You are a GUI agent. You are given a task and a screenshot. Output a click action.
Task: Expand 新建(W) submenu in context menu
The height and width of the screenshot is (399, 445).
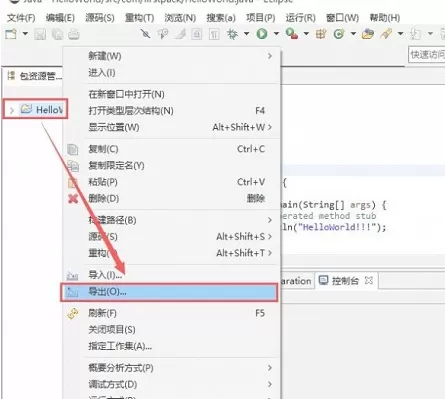pyautogui.click(x=270, y=56)
